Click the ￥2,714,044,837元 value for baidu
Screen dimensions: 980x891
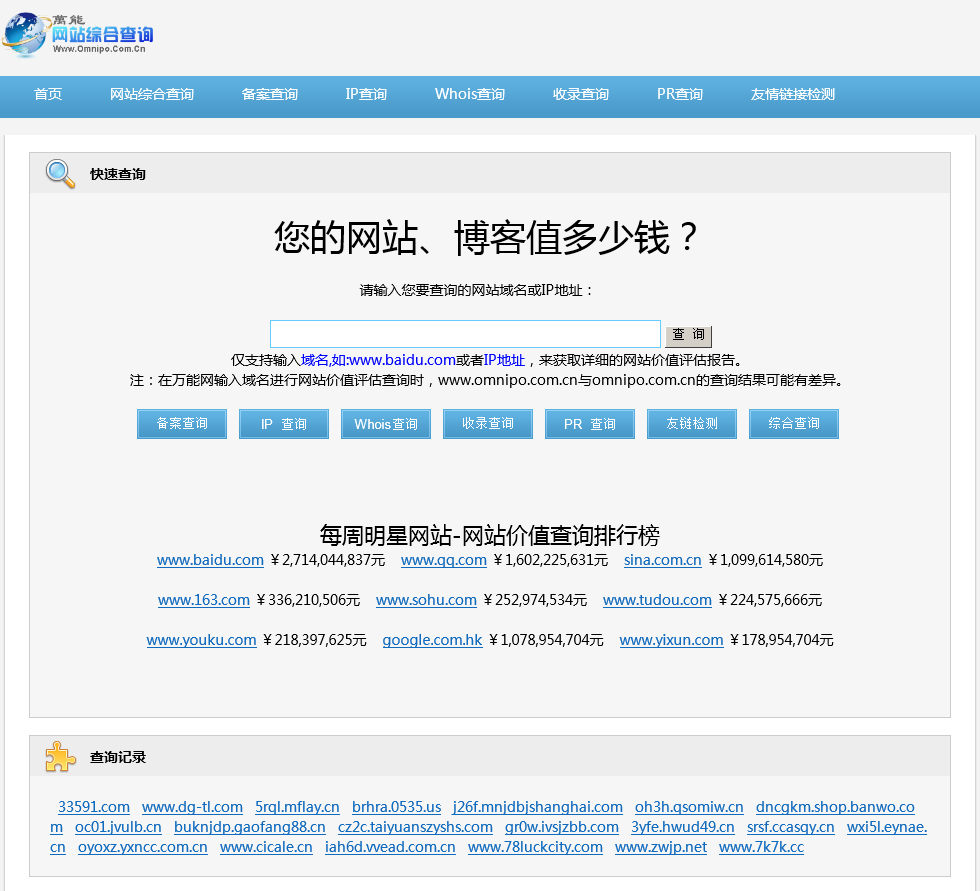[x=328, y=560]
